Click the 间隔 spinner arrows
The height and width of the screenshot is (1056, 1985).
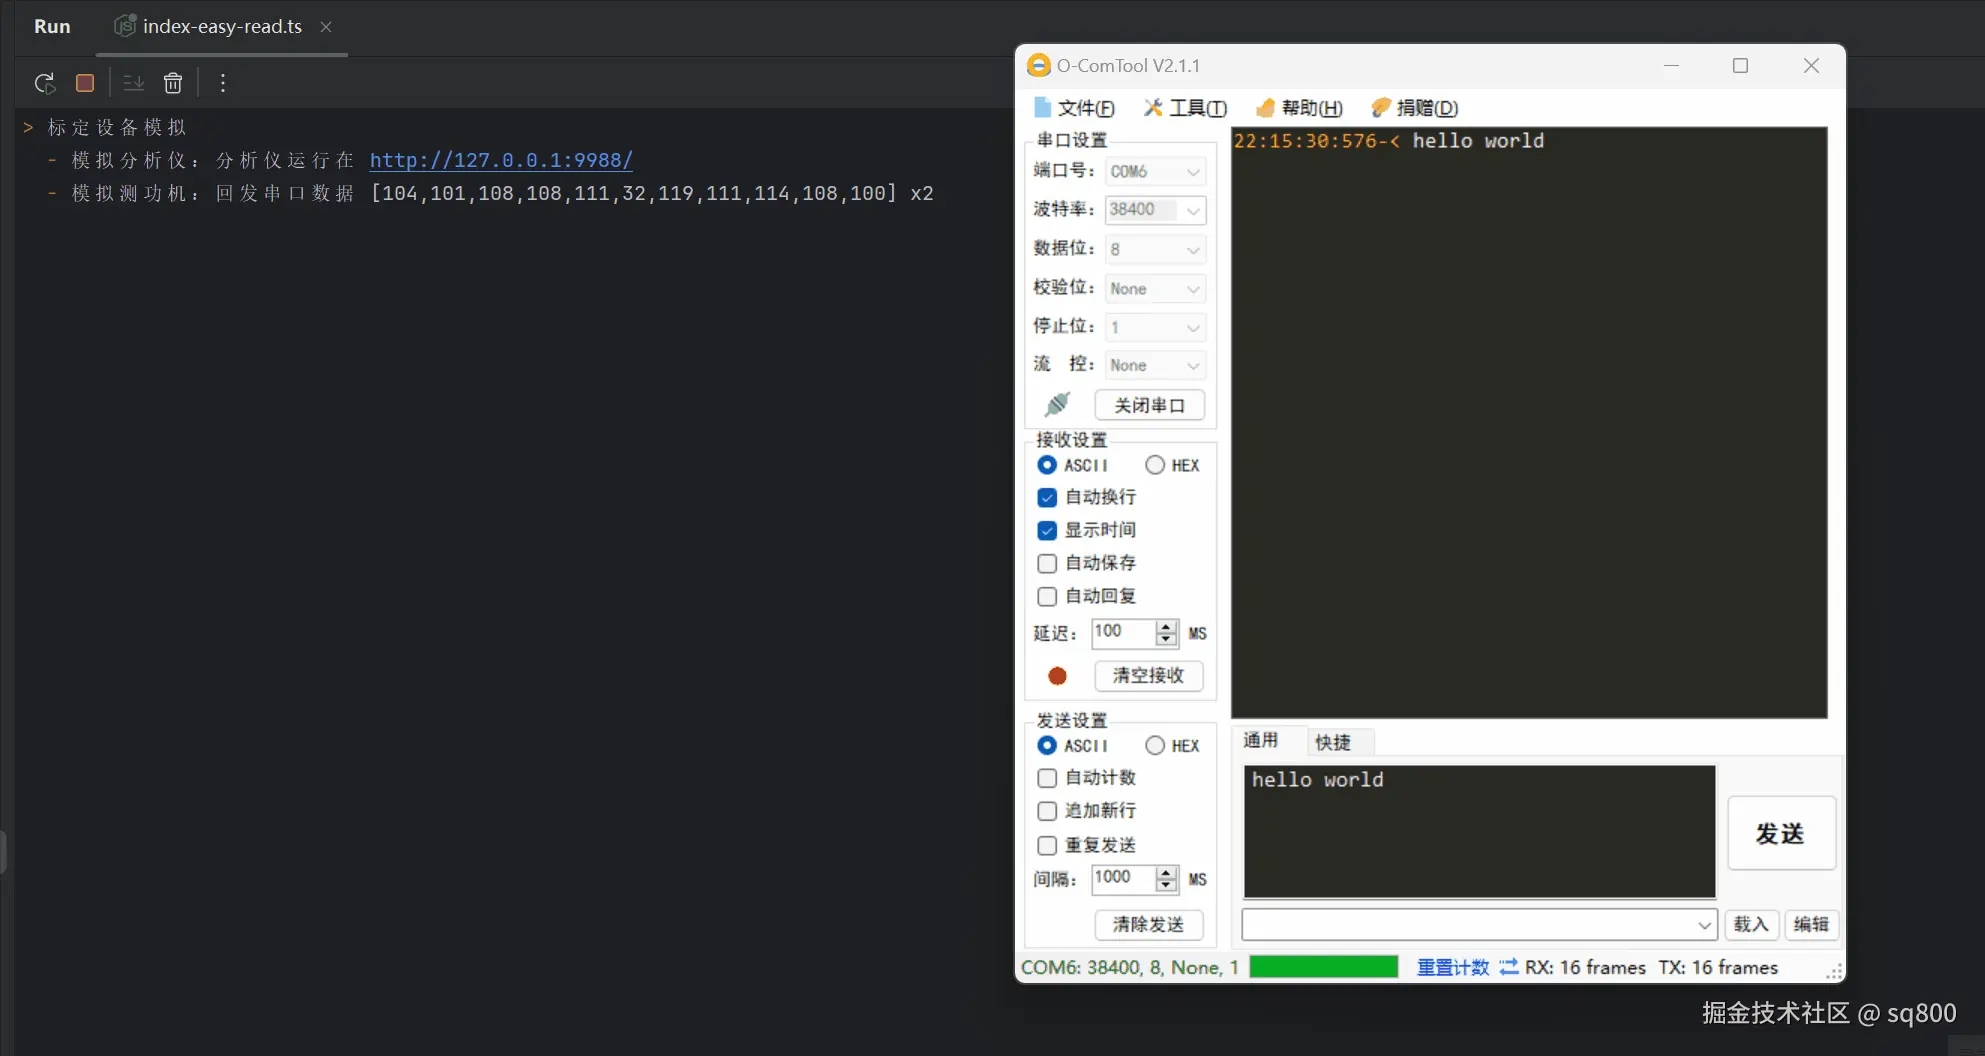tap(1166, 879)
